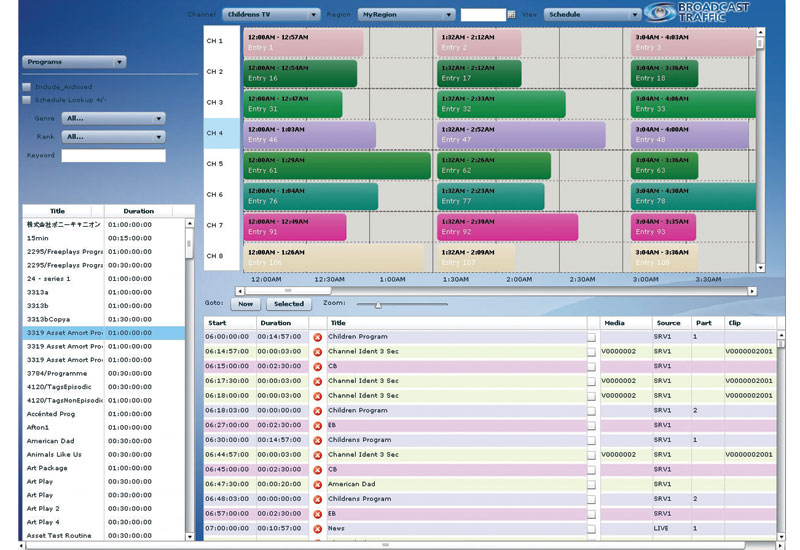Select the CH 1 channel row label

[221, 41]
